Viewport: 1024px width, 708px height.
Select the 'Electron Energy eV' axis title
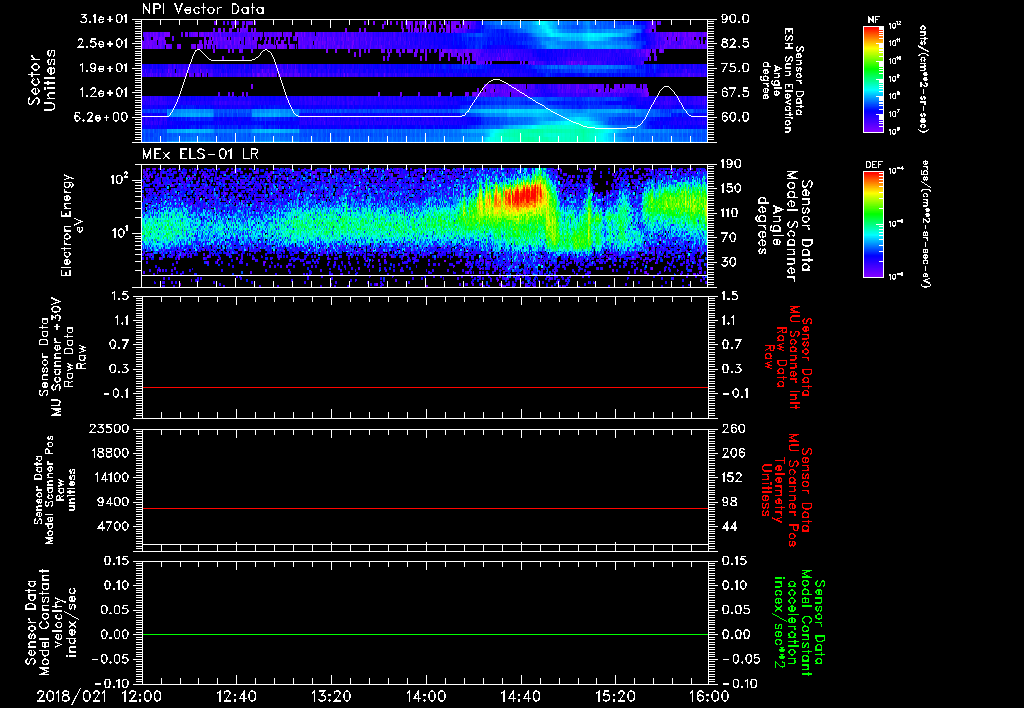point(74,225)
